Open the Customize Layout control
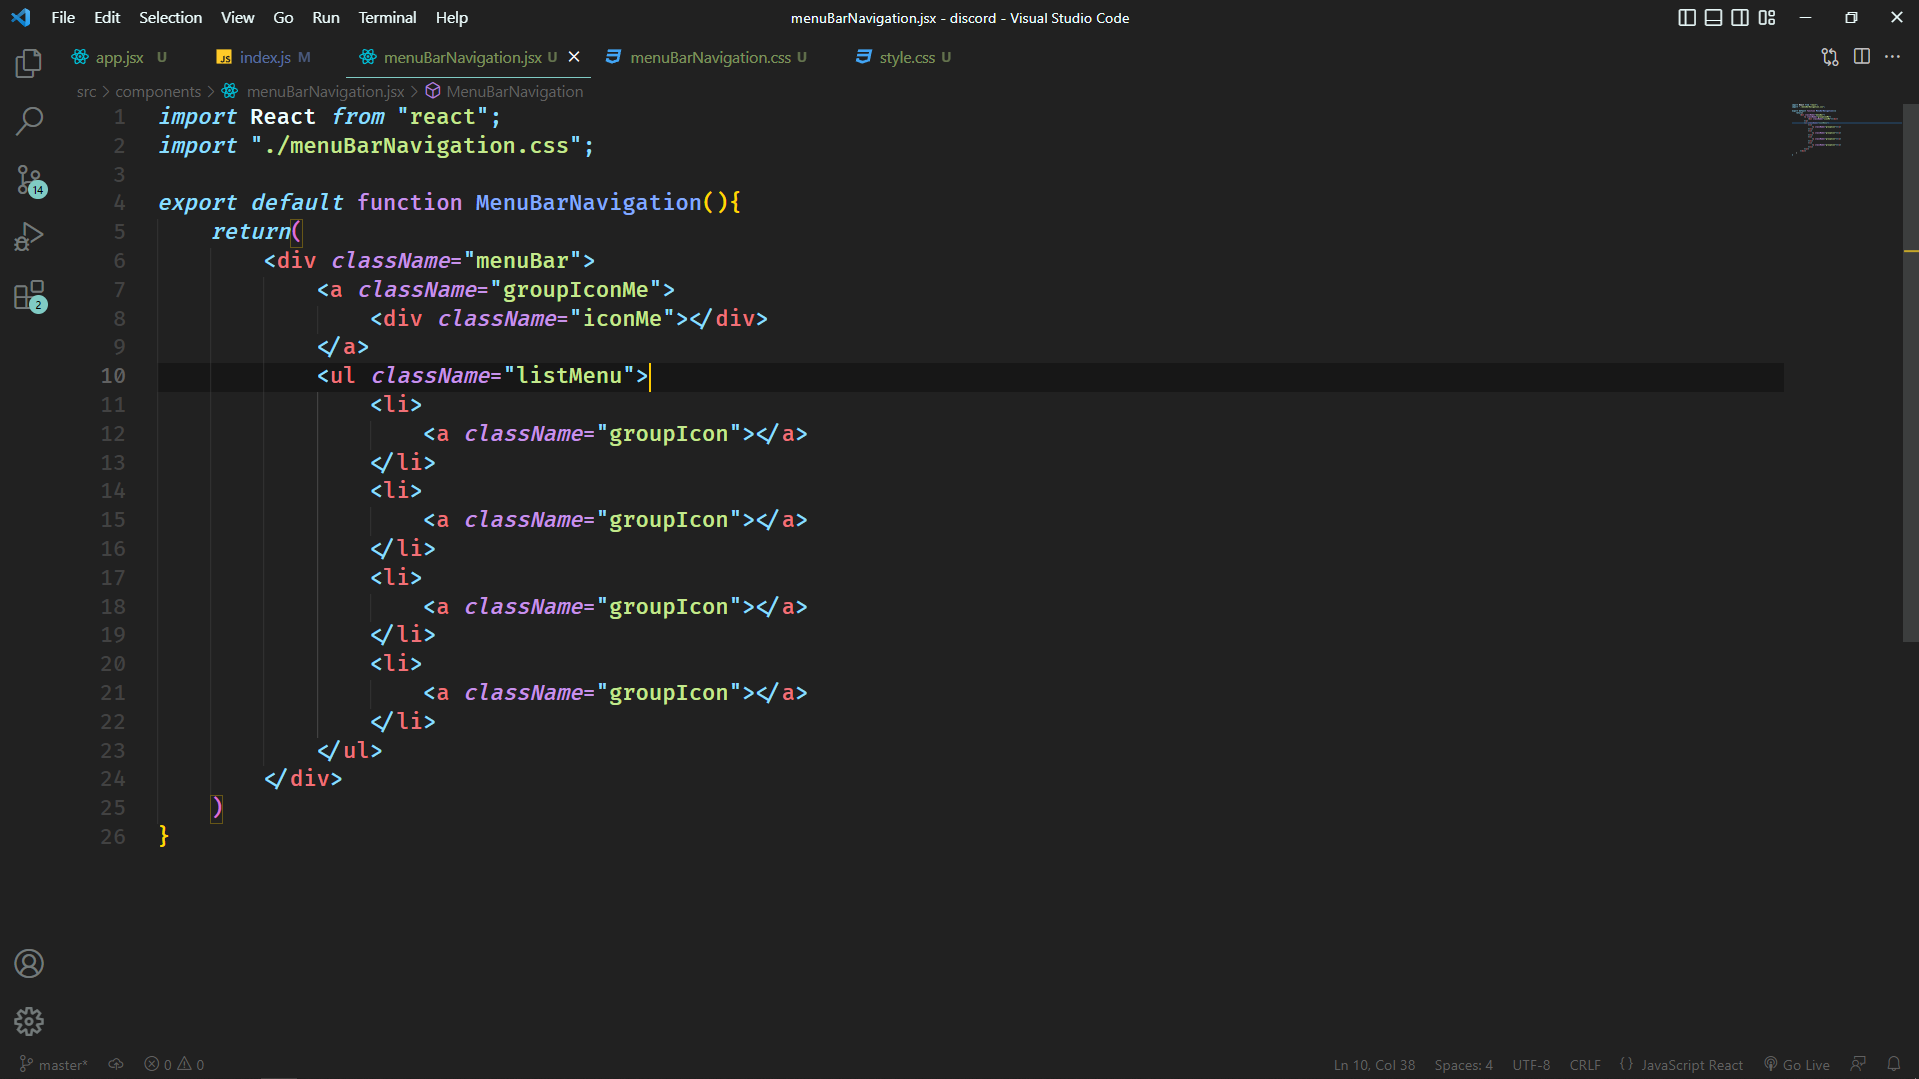 [x=1767, y=18]
